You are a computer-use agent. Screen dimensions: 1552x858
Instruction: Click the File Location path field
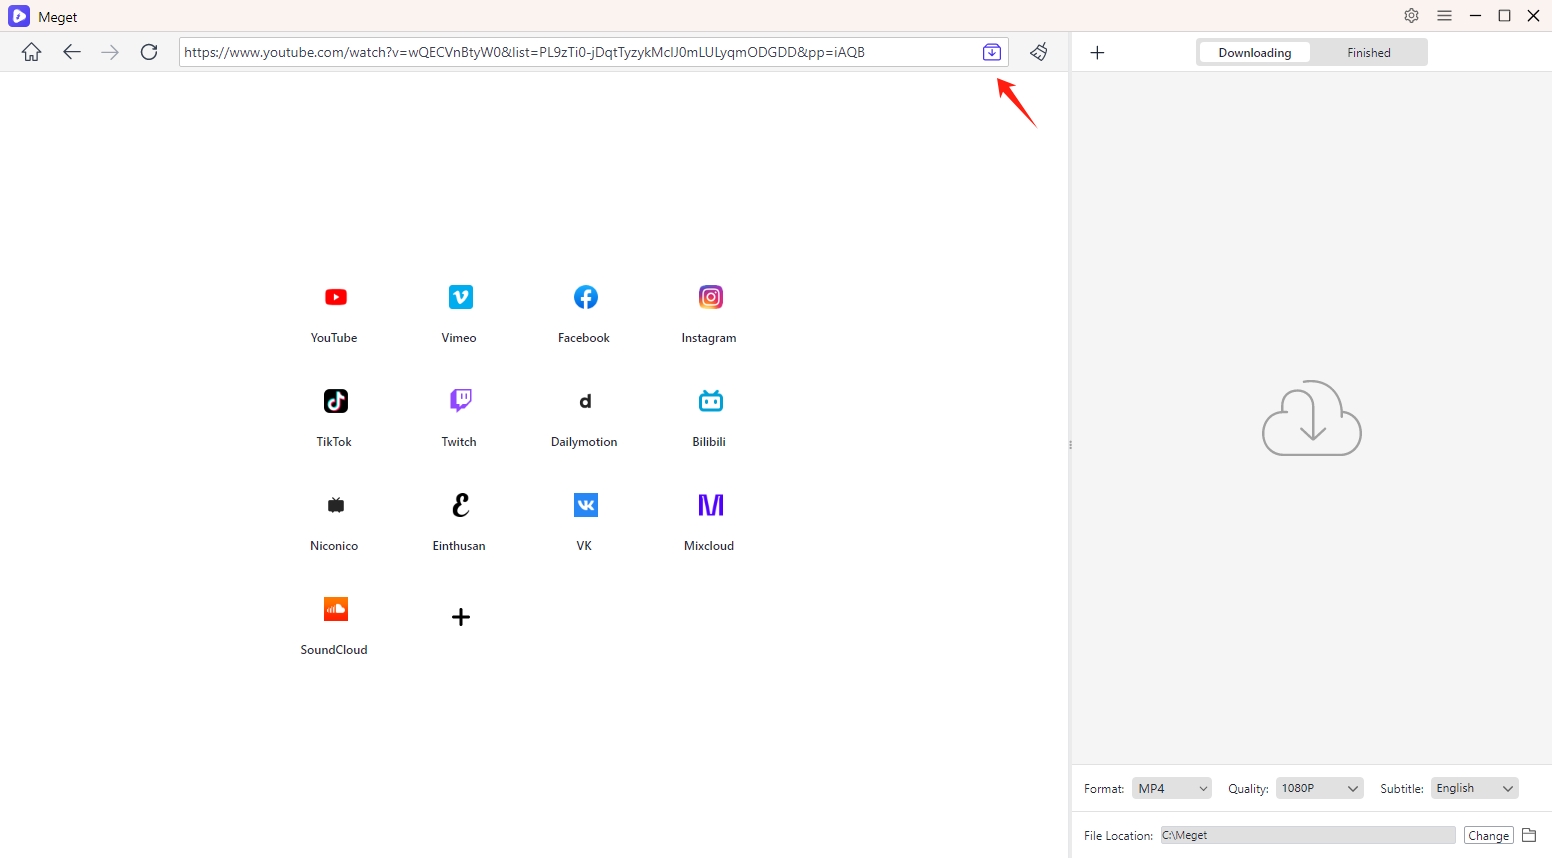click(1307, 835)
